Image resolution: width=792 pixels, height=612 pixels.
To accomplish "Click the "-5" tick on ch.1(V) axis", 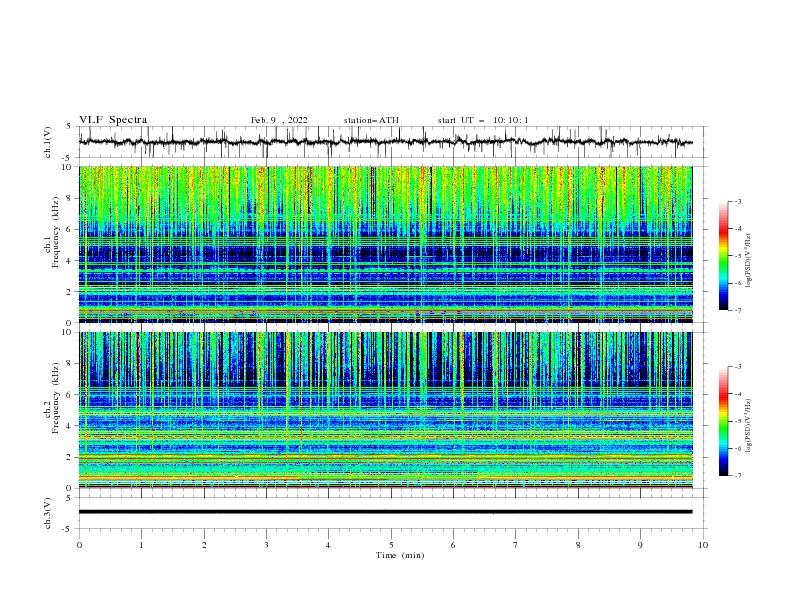I will [68, 158].
